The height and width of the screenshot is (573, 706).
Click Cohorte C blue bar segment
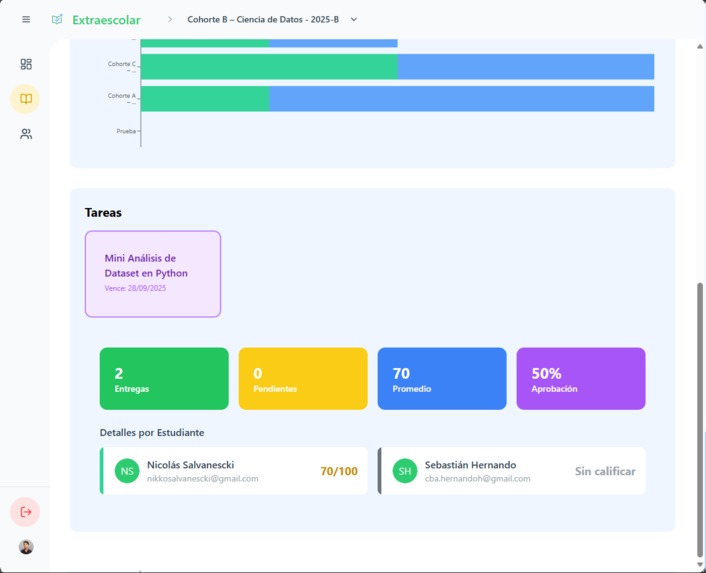526,67
